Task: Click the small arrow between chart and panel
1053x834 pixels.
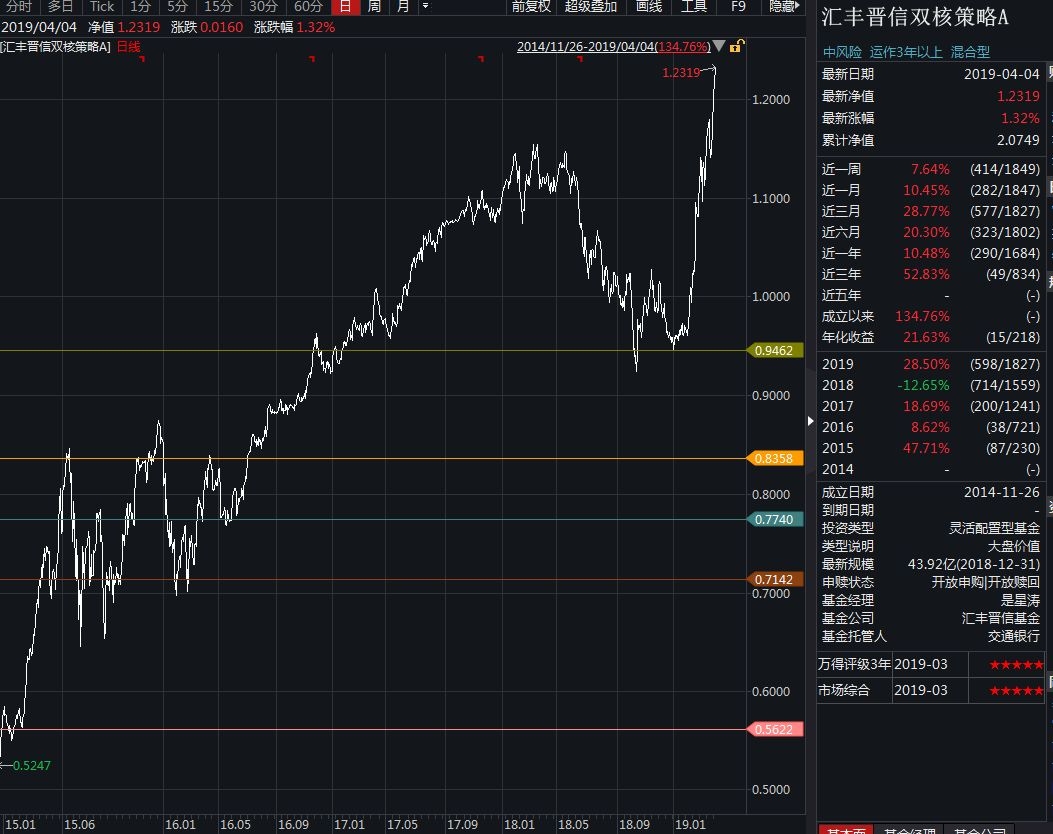Action: (810, 423)
